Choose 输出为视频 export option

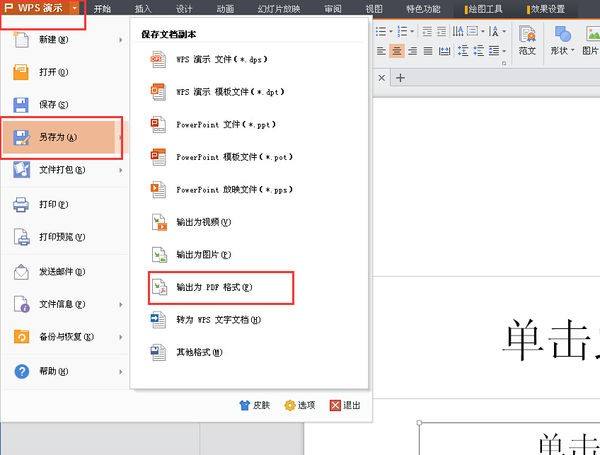191,222
